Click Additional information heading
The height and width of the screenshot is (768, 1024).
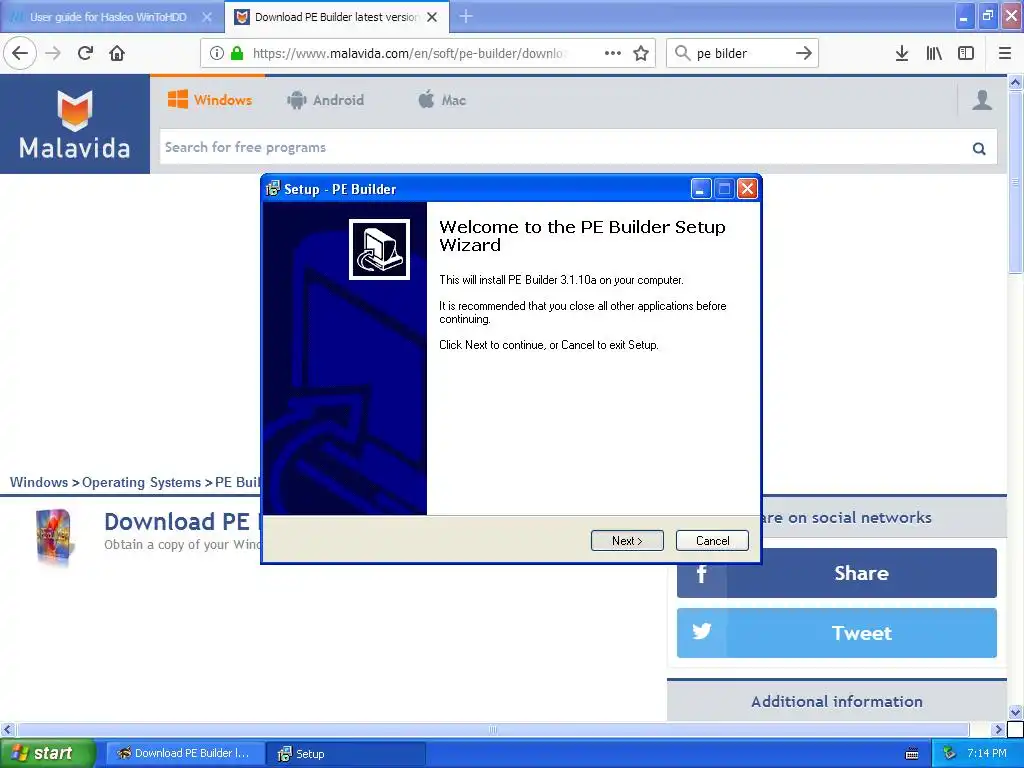tap(837, 701)
